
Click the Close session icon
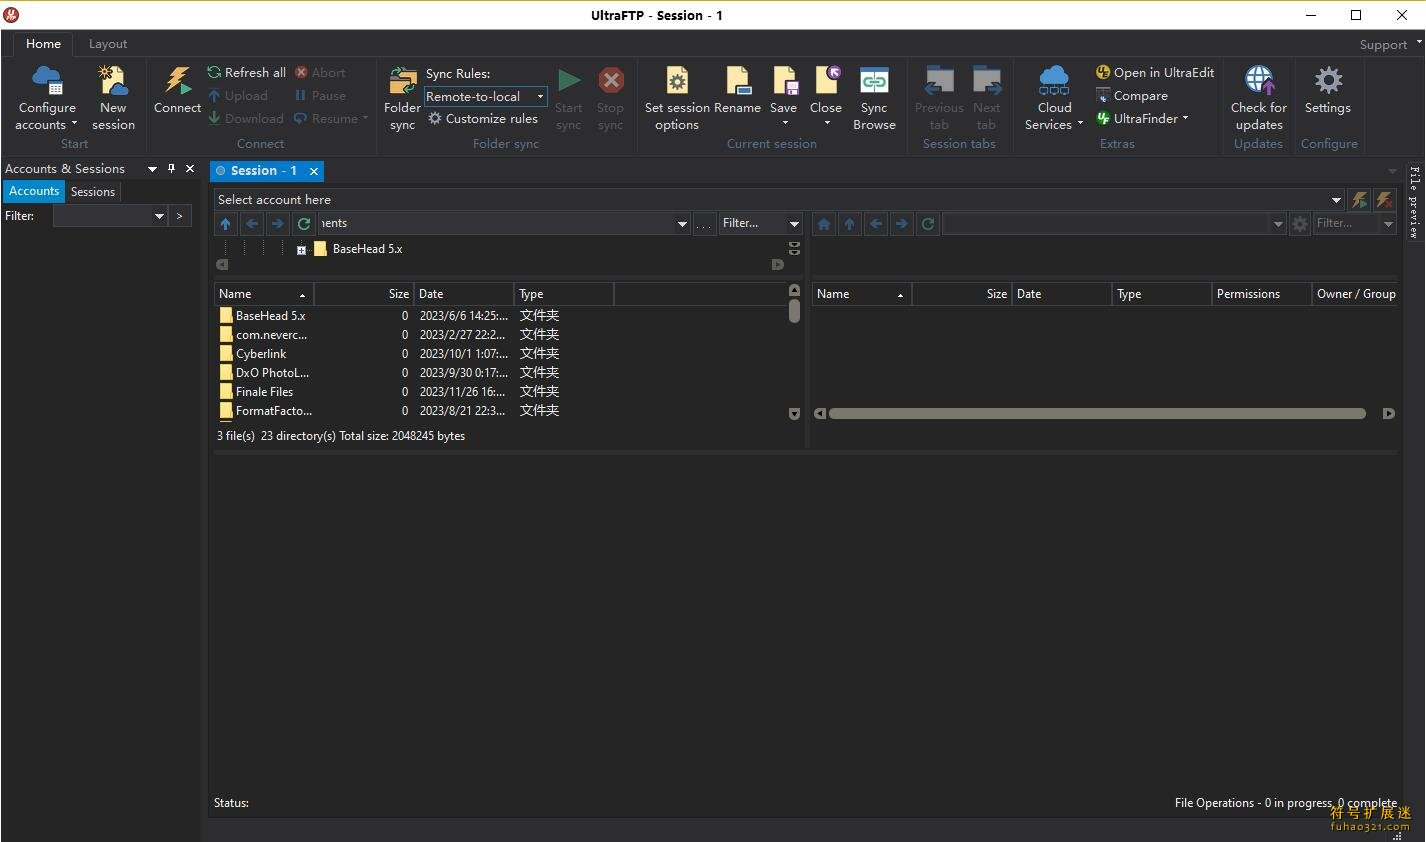pyautogui.click(x=826, y=80)
